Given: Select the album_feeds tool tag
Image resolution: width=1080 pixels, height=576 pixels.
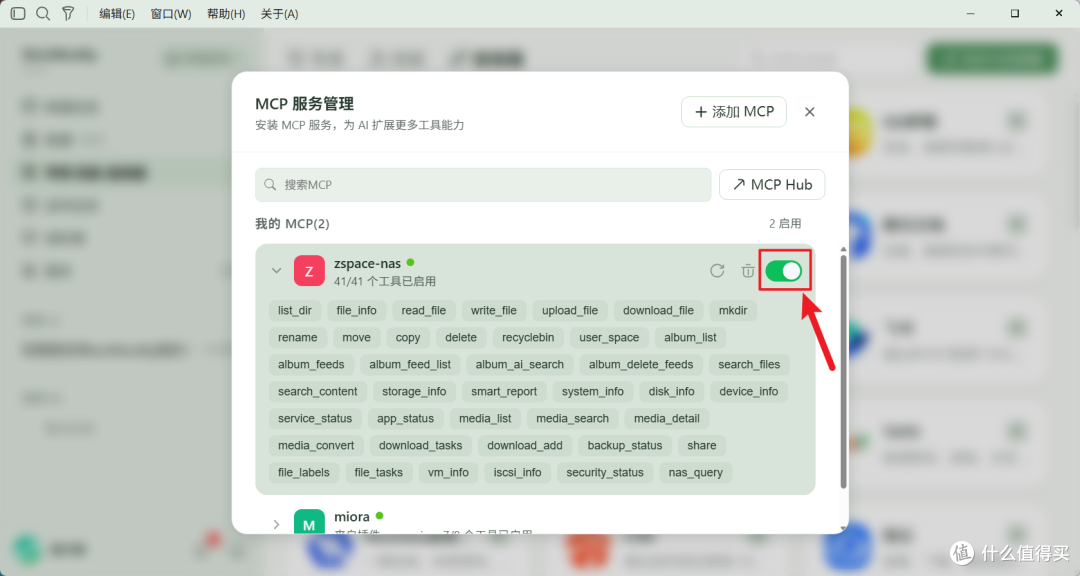Looking at the screenshot, I should coord(311,364).
